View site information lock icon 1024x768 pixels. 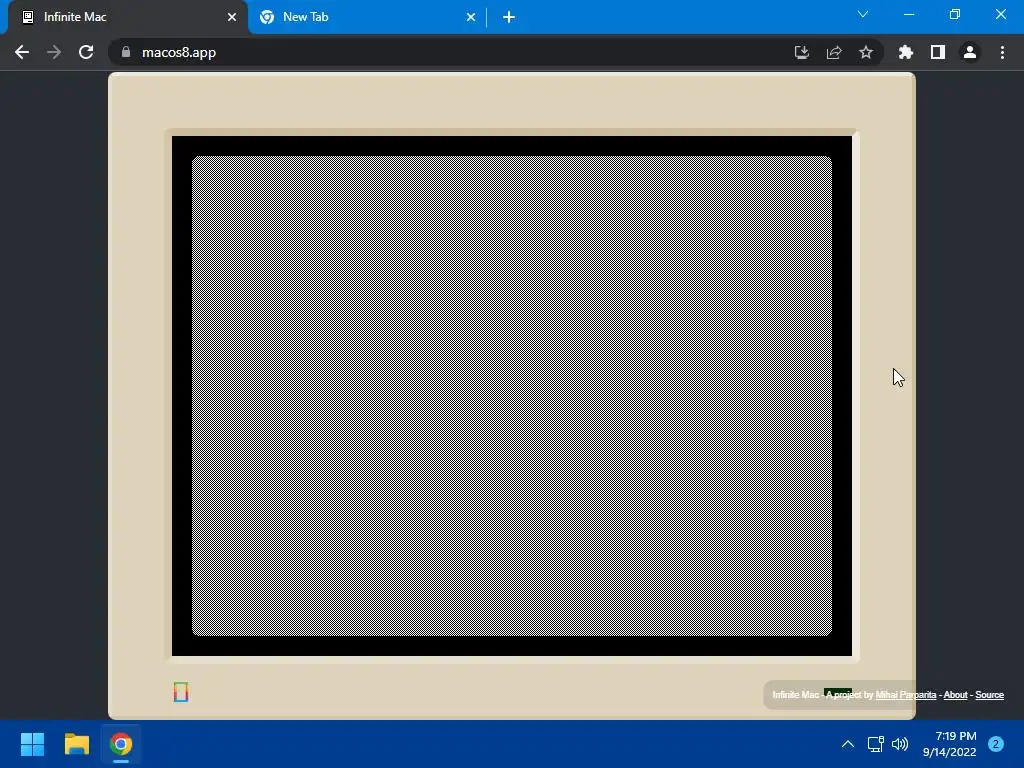click(x=126, y=52)
